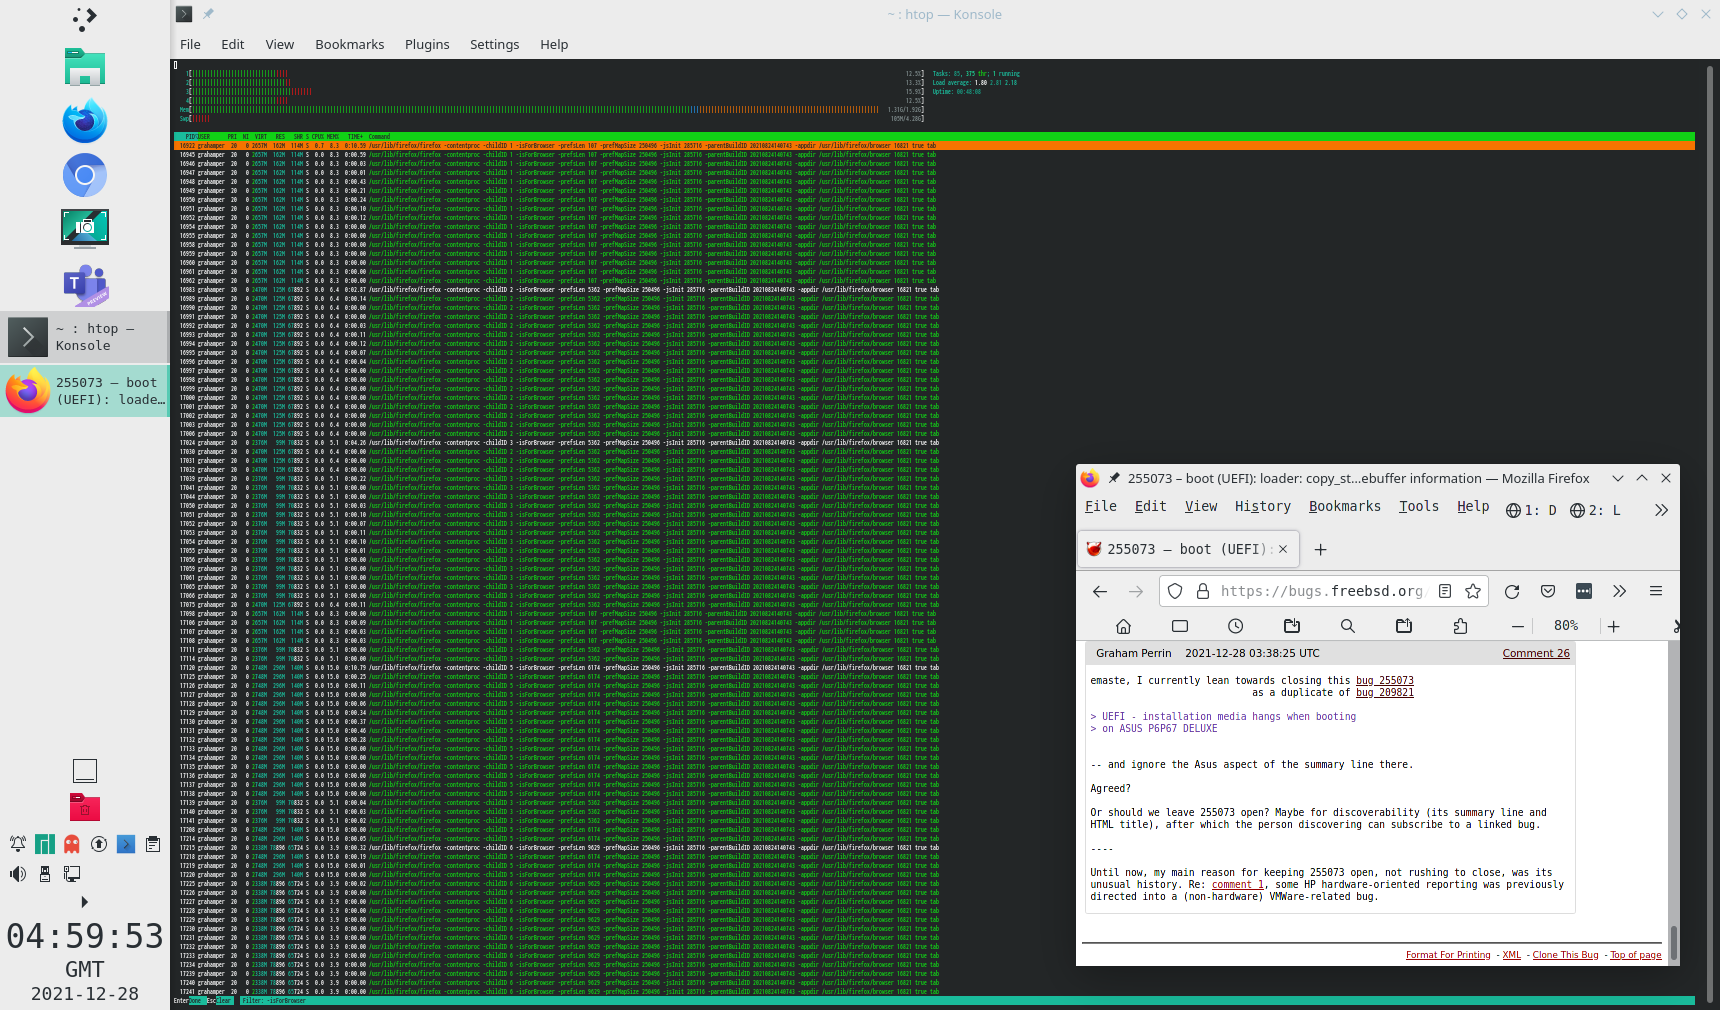Reload the page in Firefox
1720x1010 pixels.
coord(1511,591)
